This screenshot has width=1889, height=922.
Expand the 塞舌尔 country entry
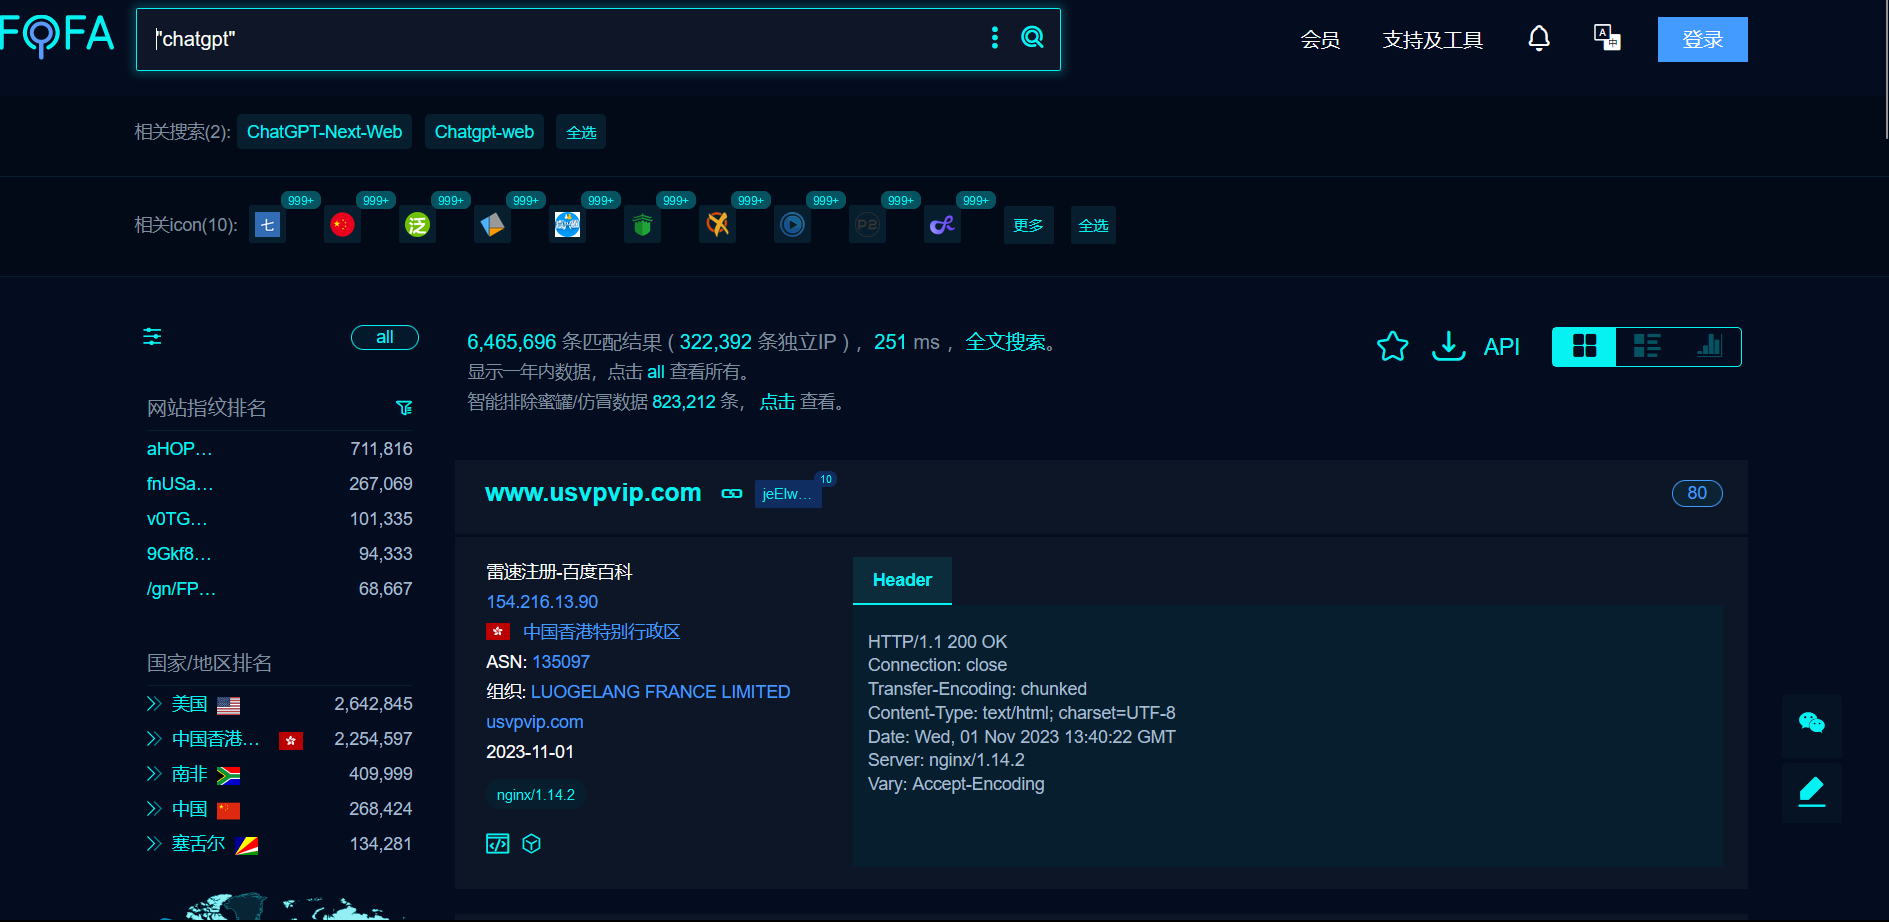pyautogui.click(x=154, y=844)
